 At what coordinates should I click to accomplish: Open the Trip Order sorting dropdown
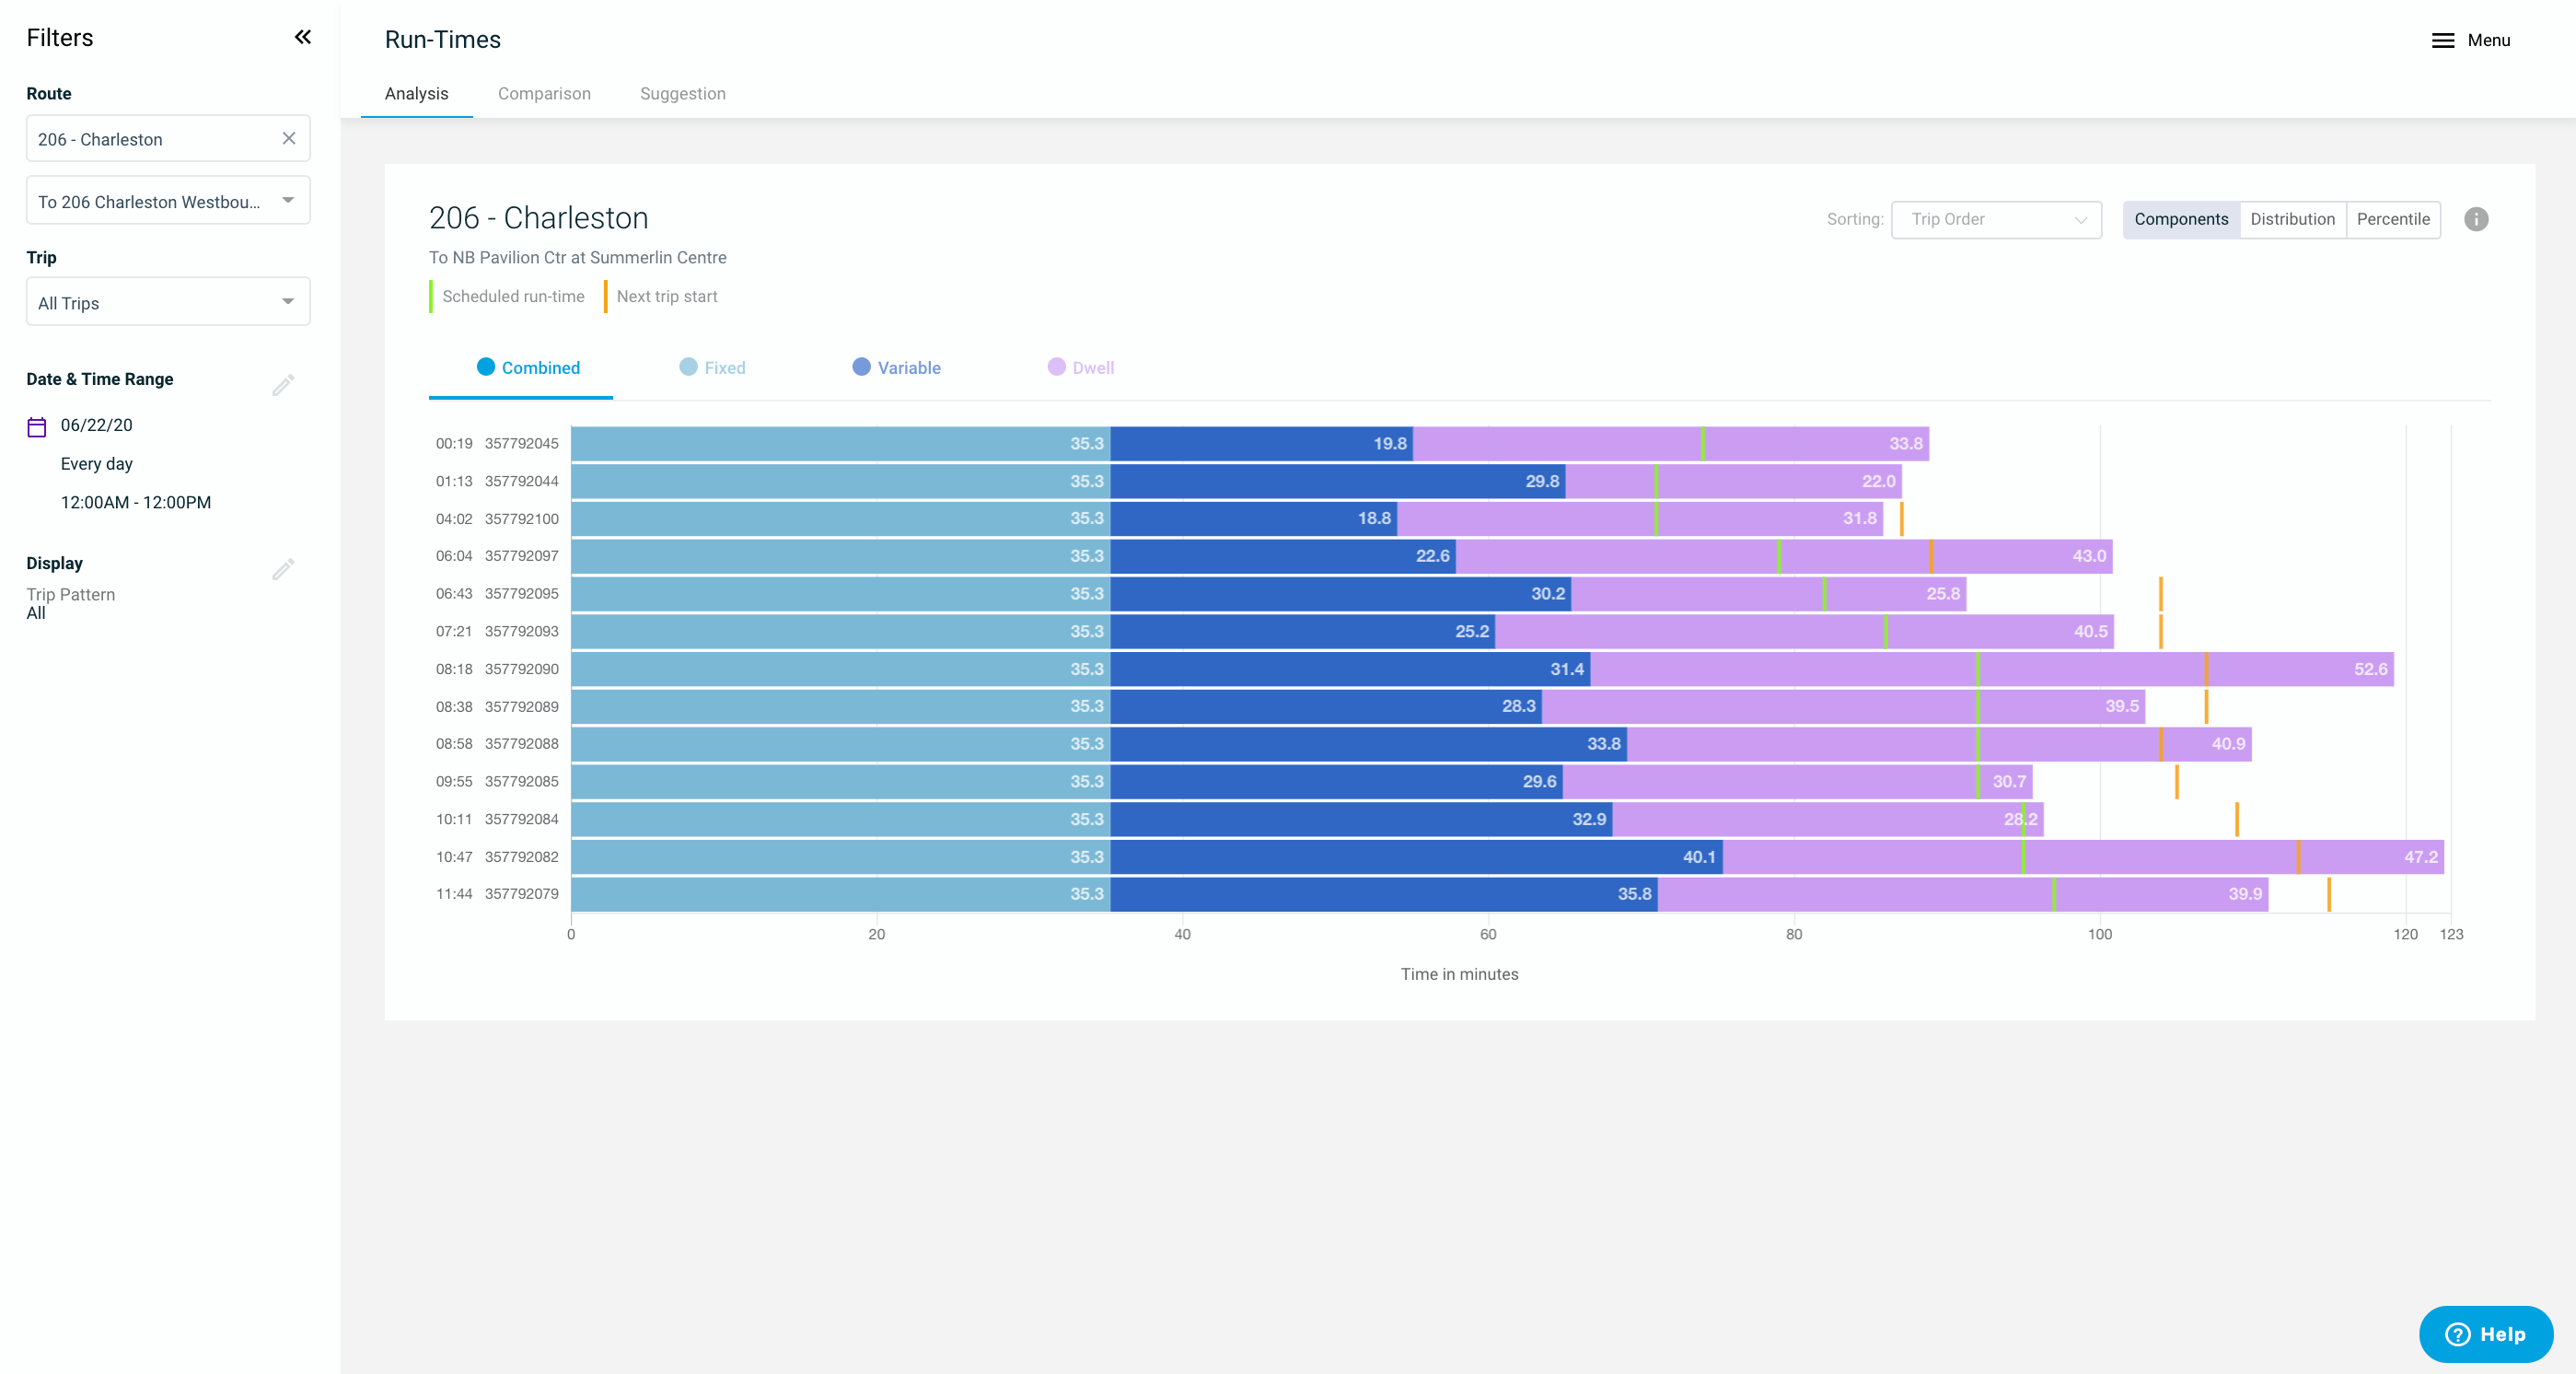(x=1995, y=219)
